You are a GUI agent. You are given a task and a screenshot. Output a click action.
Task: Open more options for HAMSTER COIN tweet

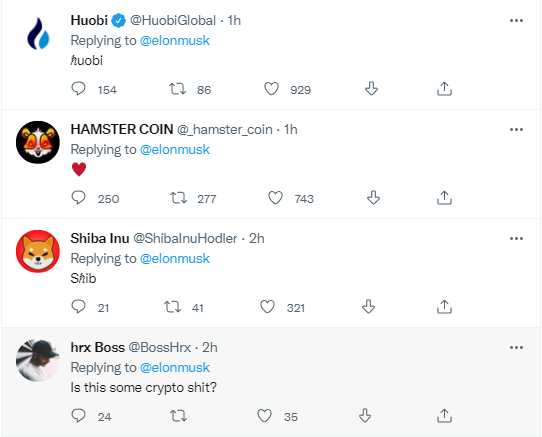click(x=516, y=130)
